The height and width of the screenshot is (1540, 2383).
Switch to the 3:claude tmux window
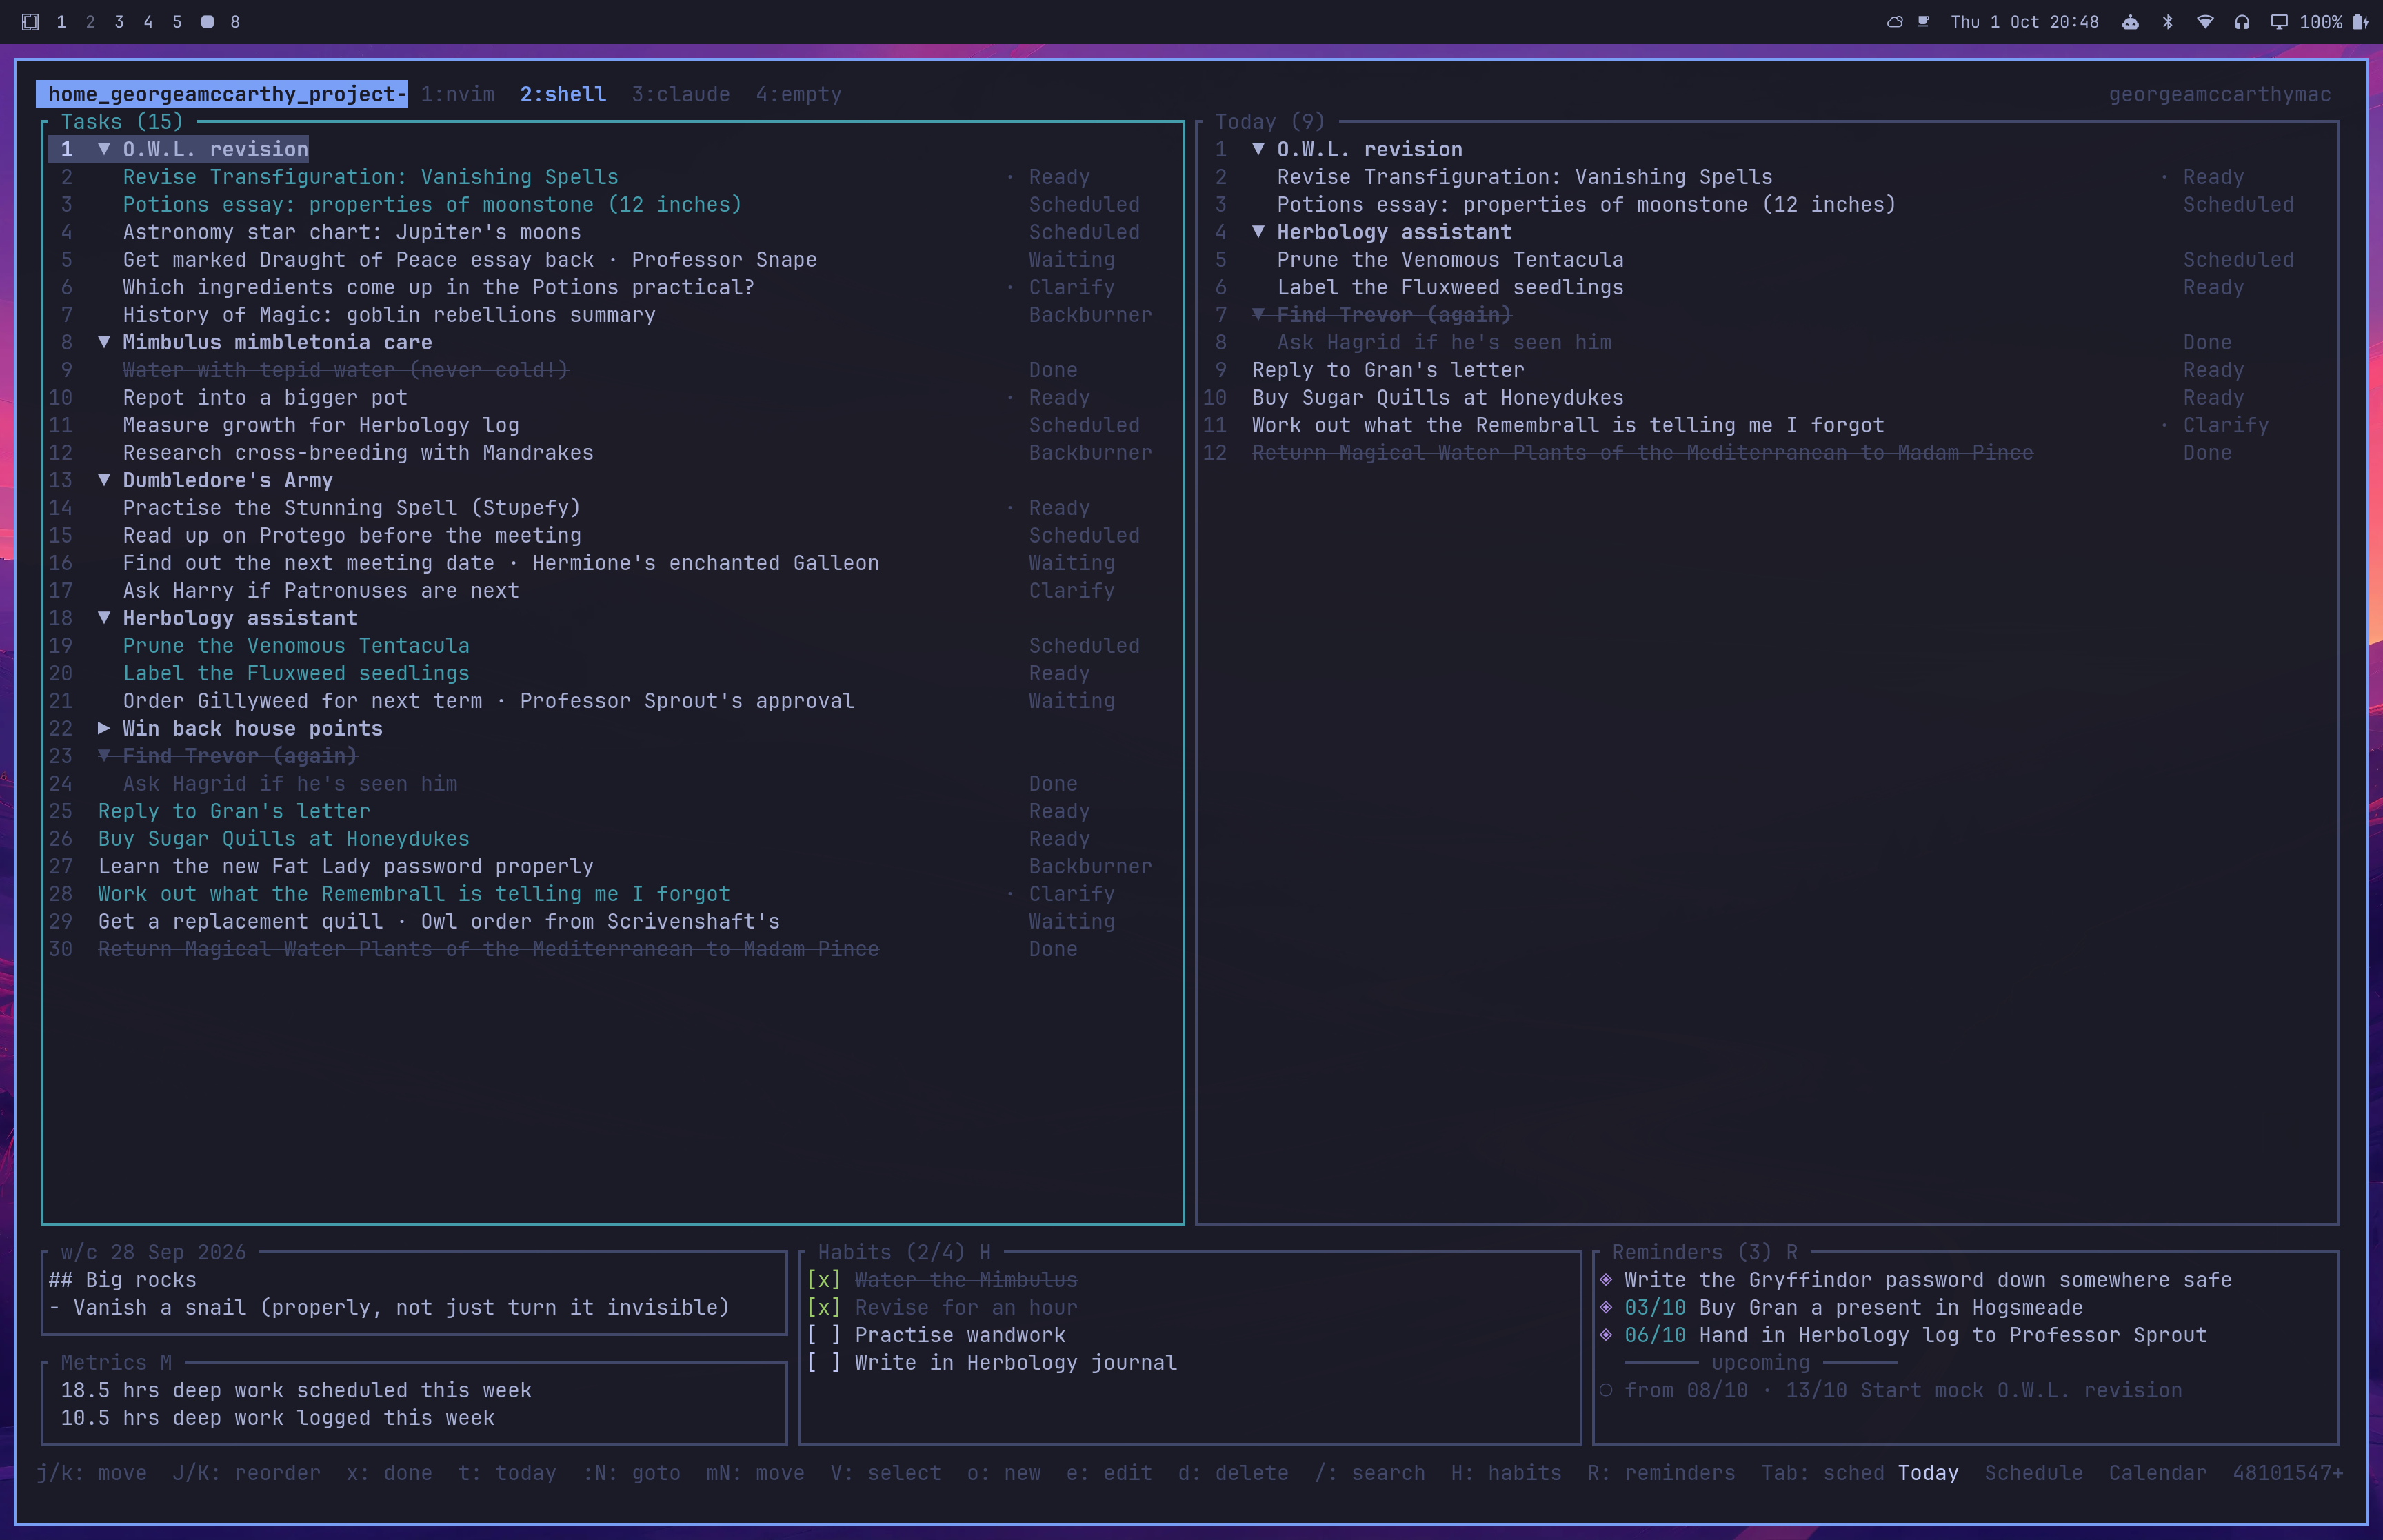click(681, 94)
